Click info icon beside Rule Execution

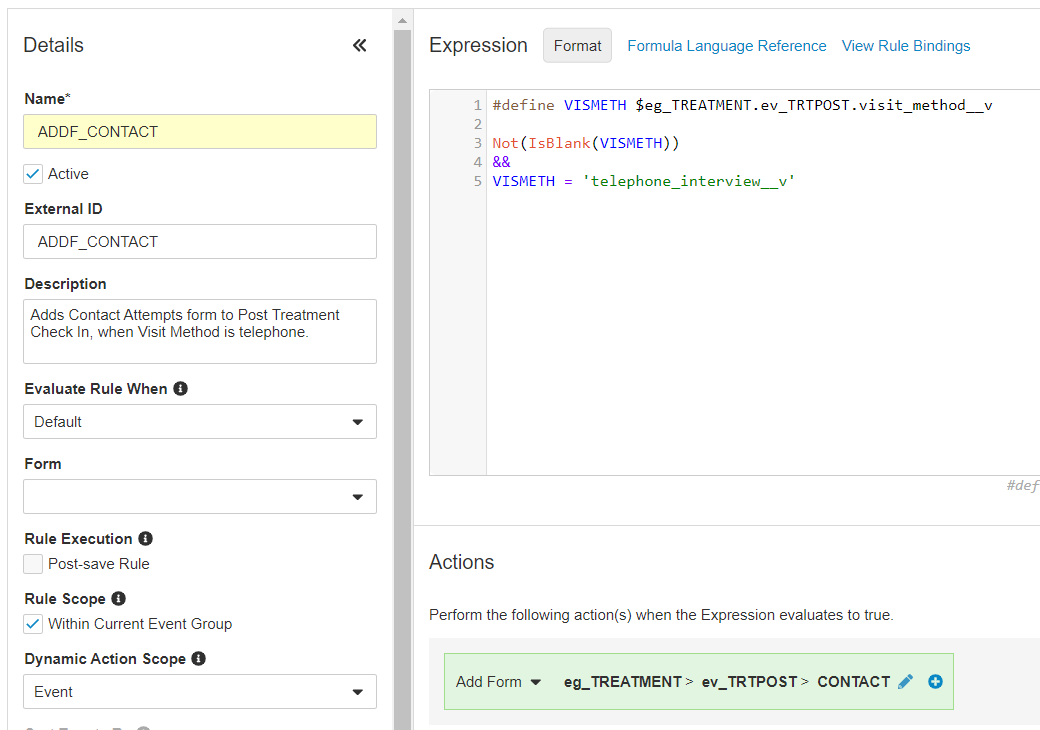(x=145, y=538)
